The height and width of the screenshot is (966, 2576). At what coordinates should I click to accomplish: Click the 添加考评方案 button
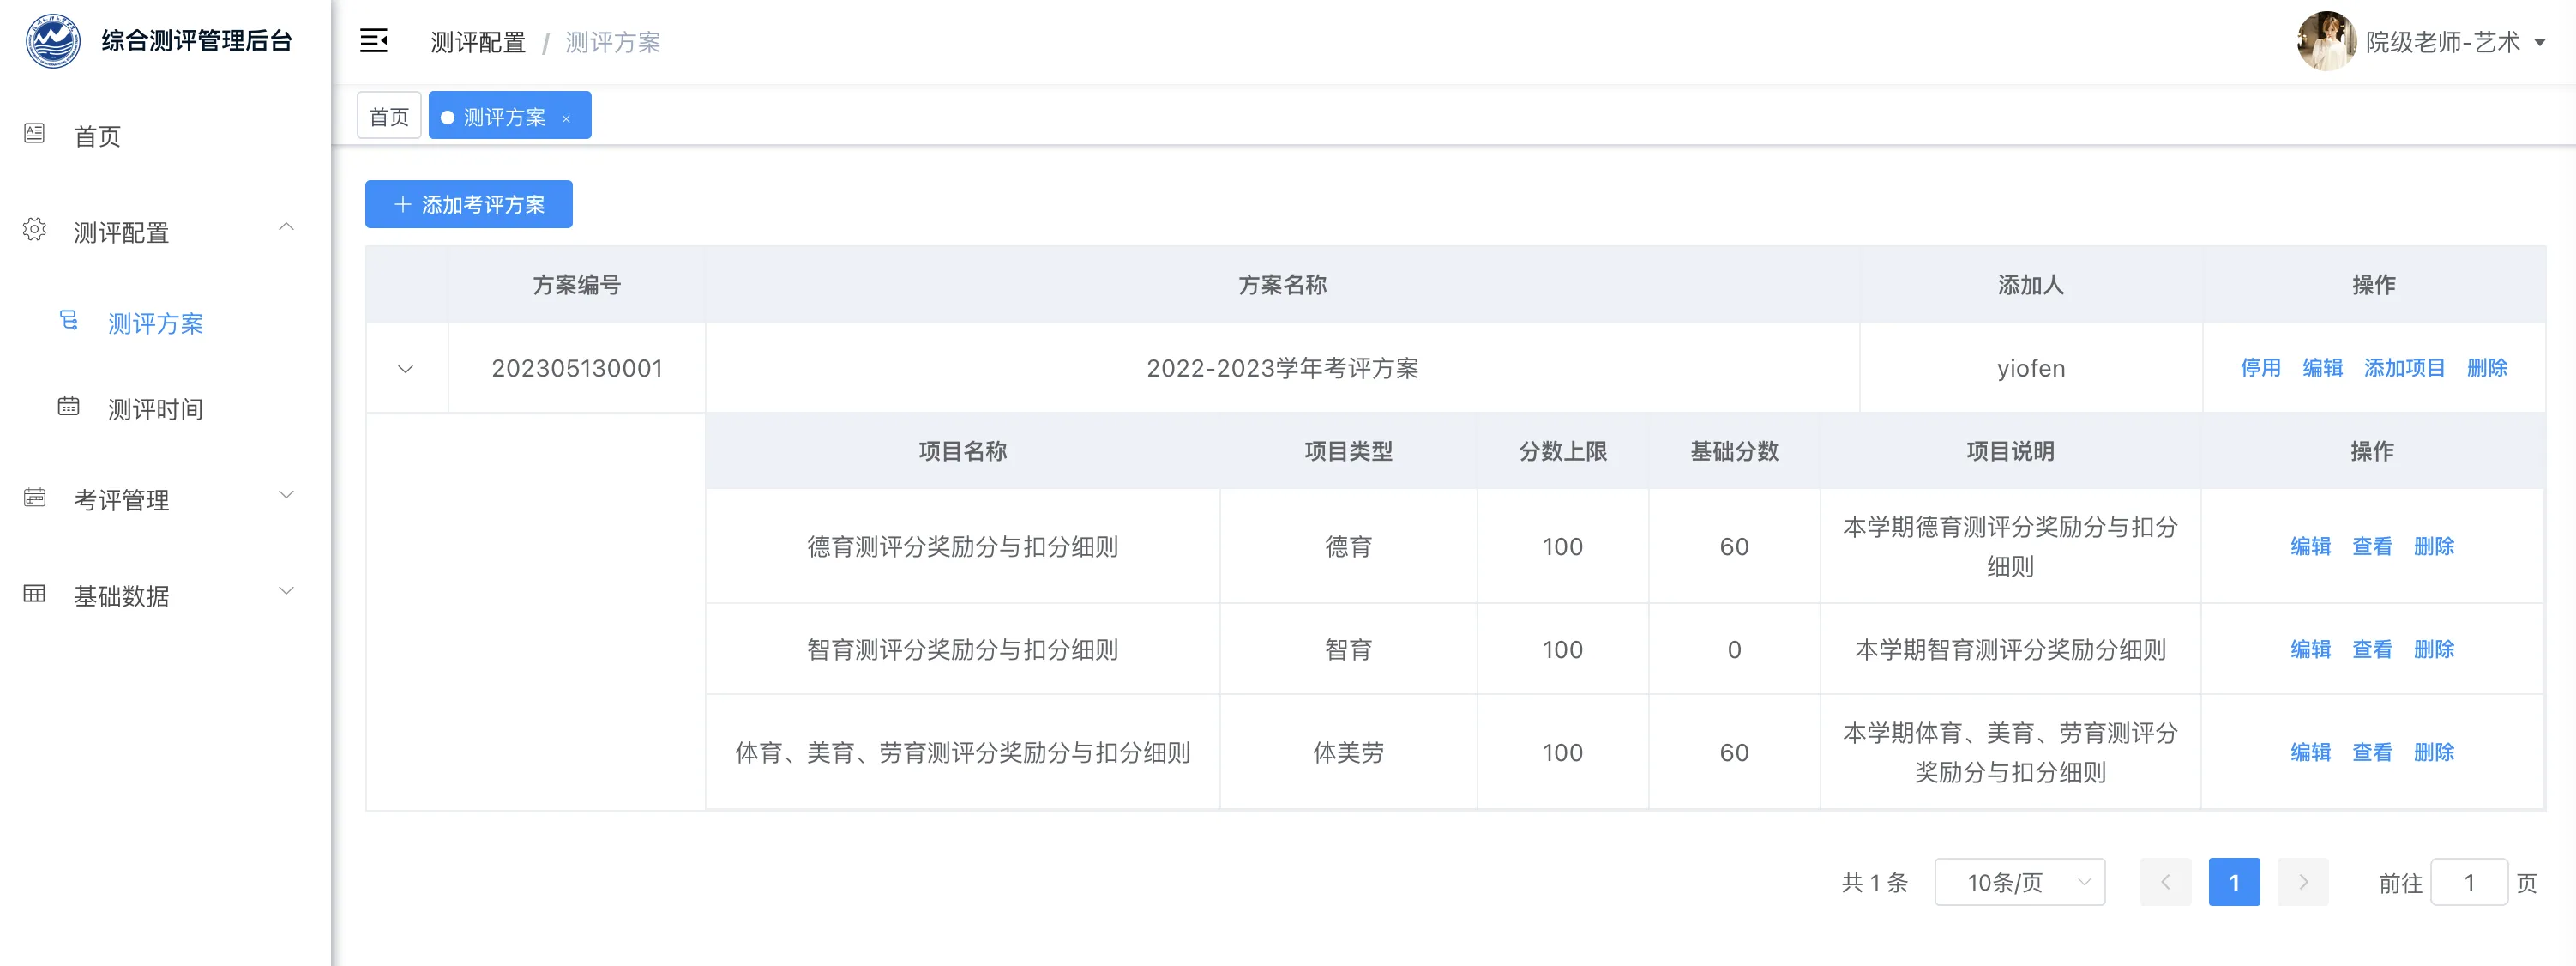[x=468, y=204]
